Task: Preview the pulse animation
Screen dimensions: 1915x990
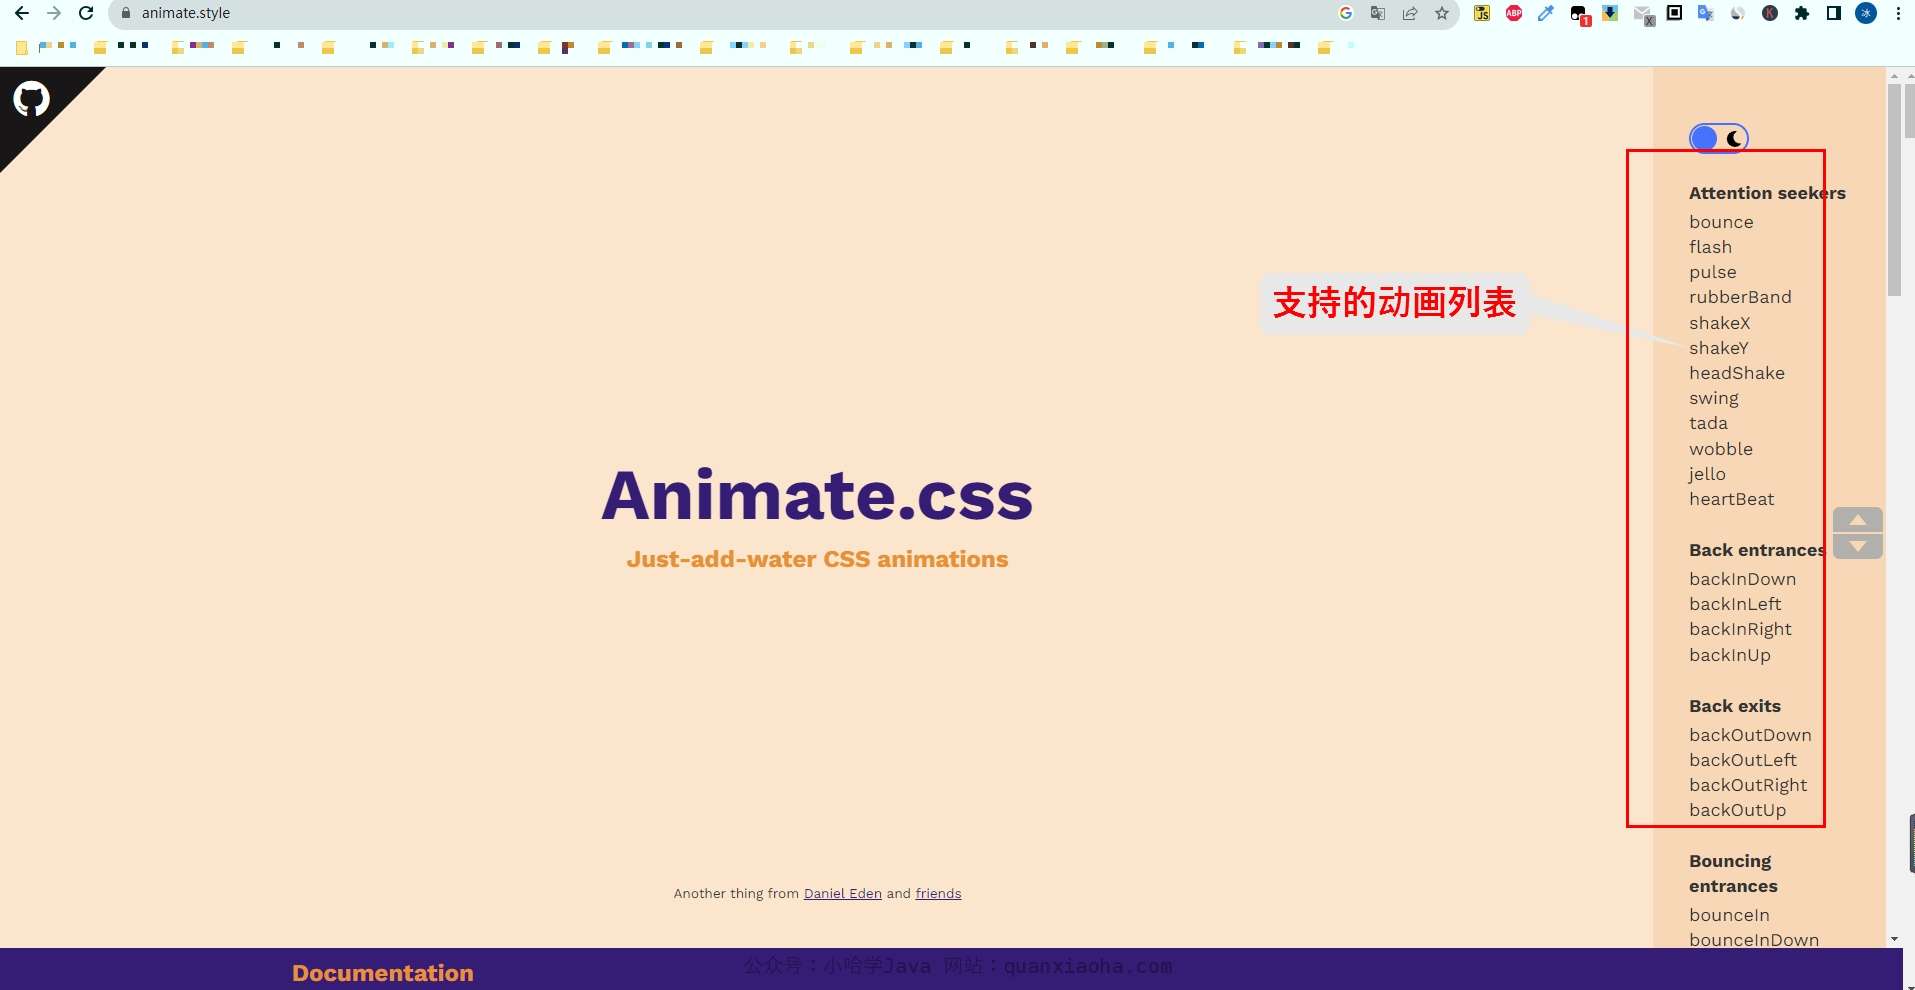Action: [1713, 272]
